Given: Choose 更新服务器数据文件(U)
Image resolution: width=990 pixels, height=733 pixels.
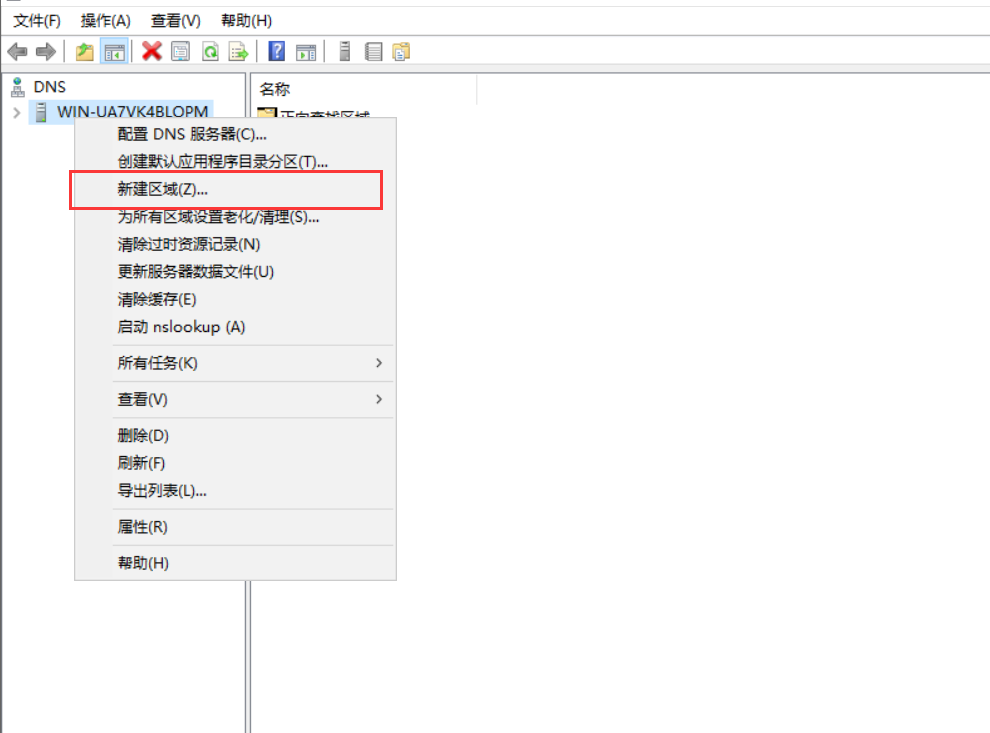Looking at the screenshot, I should click(236, 272).
